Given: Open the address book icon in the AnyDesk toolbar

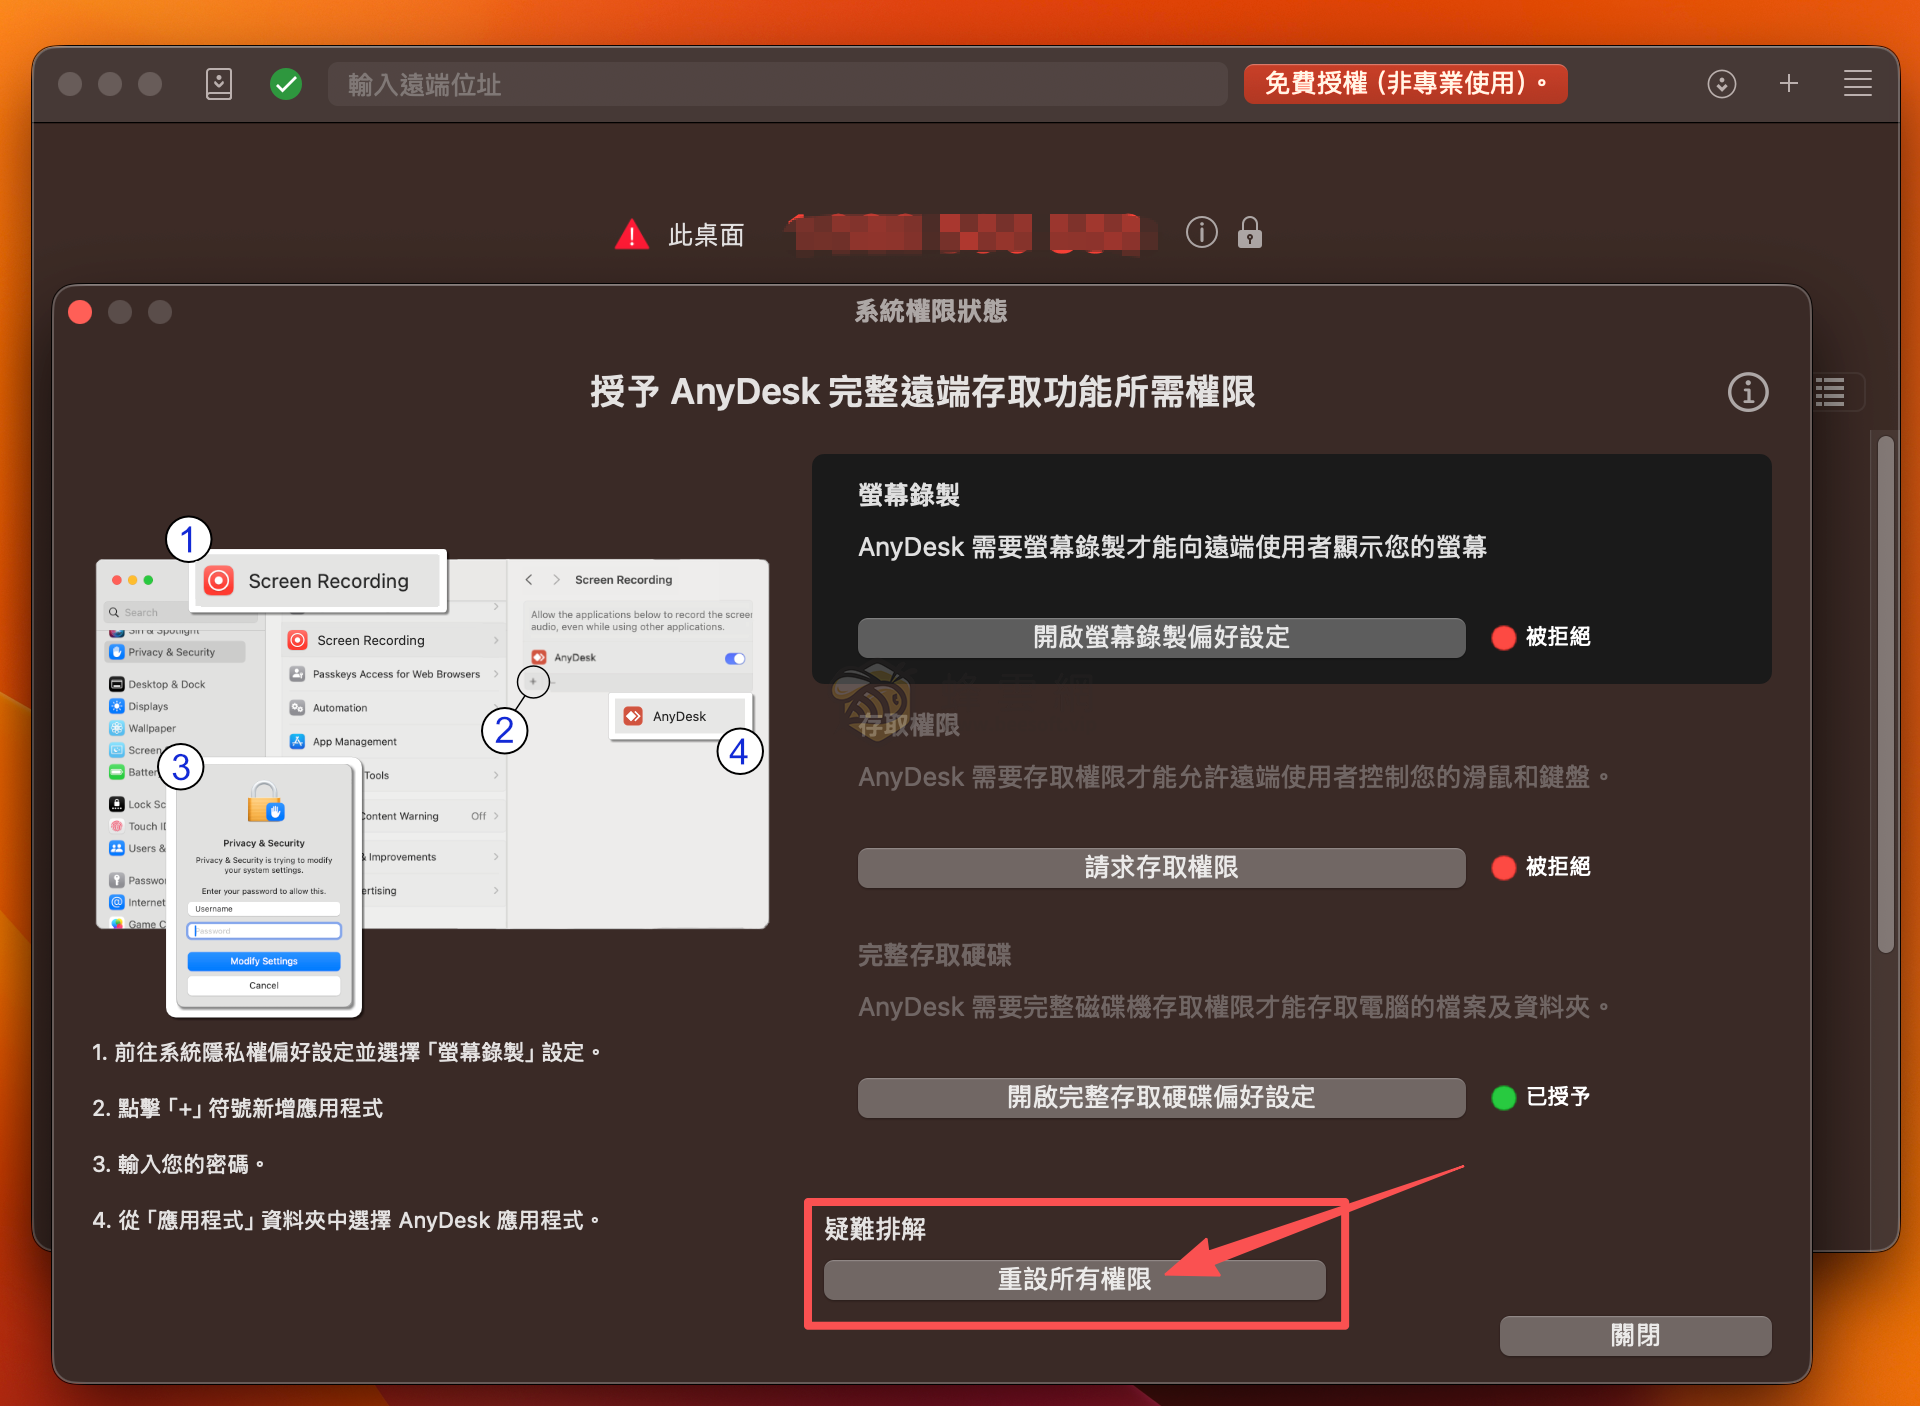Looking at the screenshot, I should click(219, 84).
